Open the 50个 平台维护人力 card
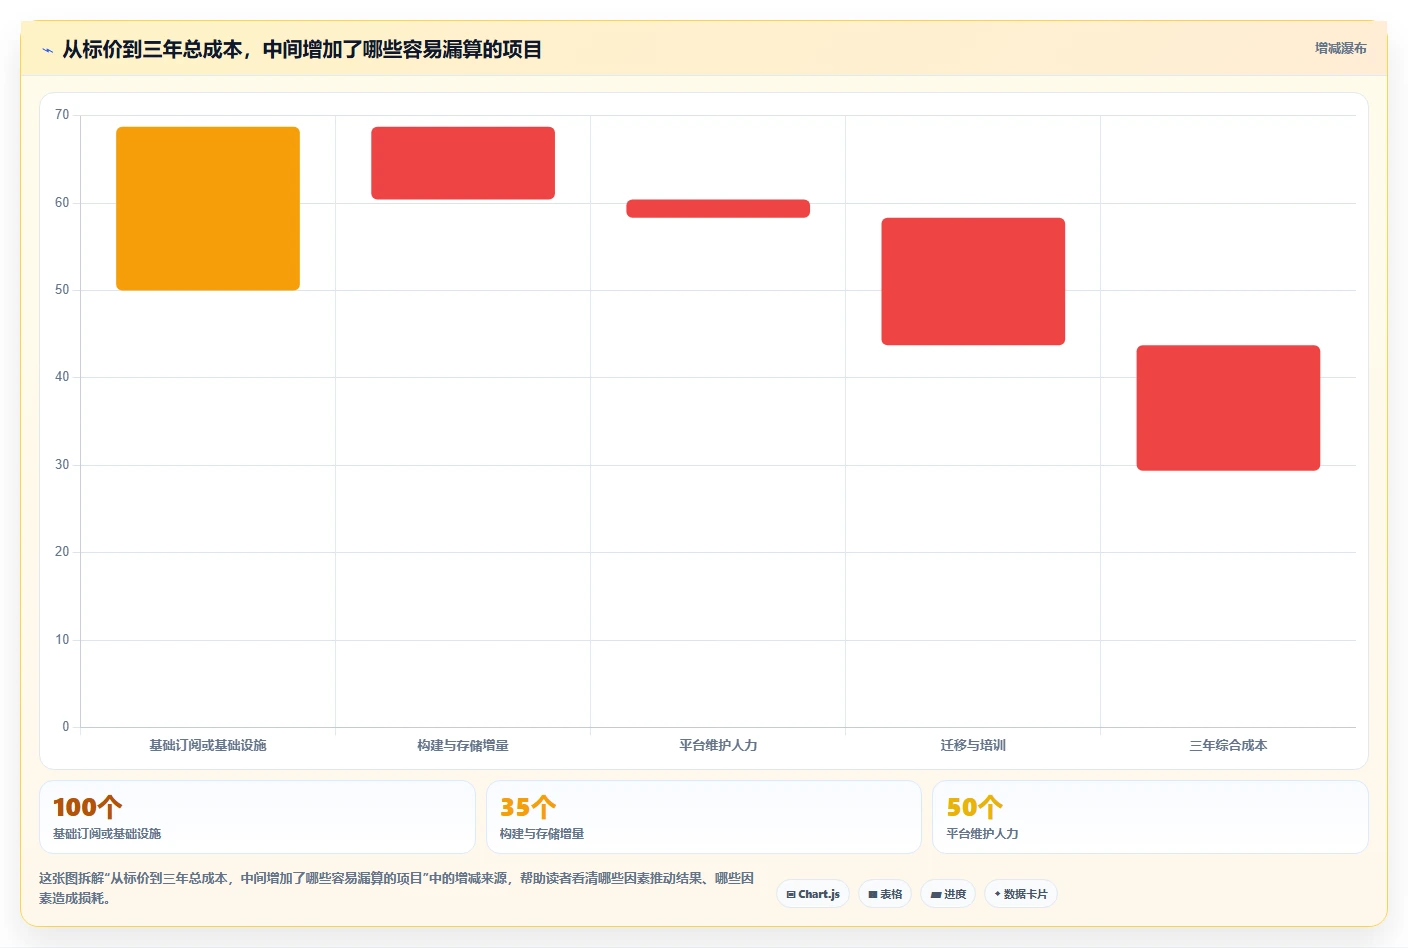Screen dimensions: 1408x948 pyautogui.click(x=1150, y=817)
